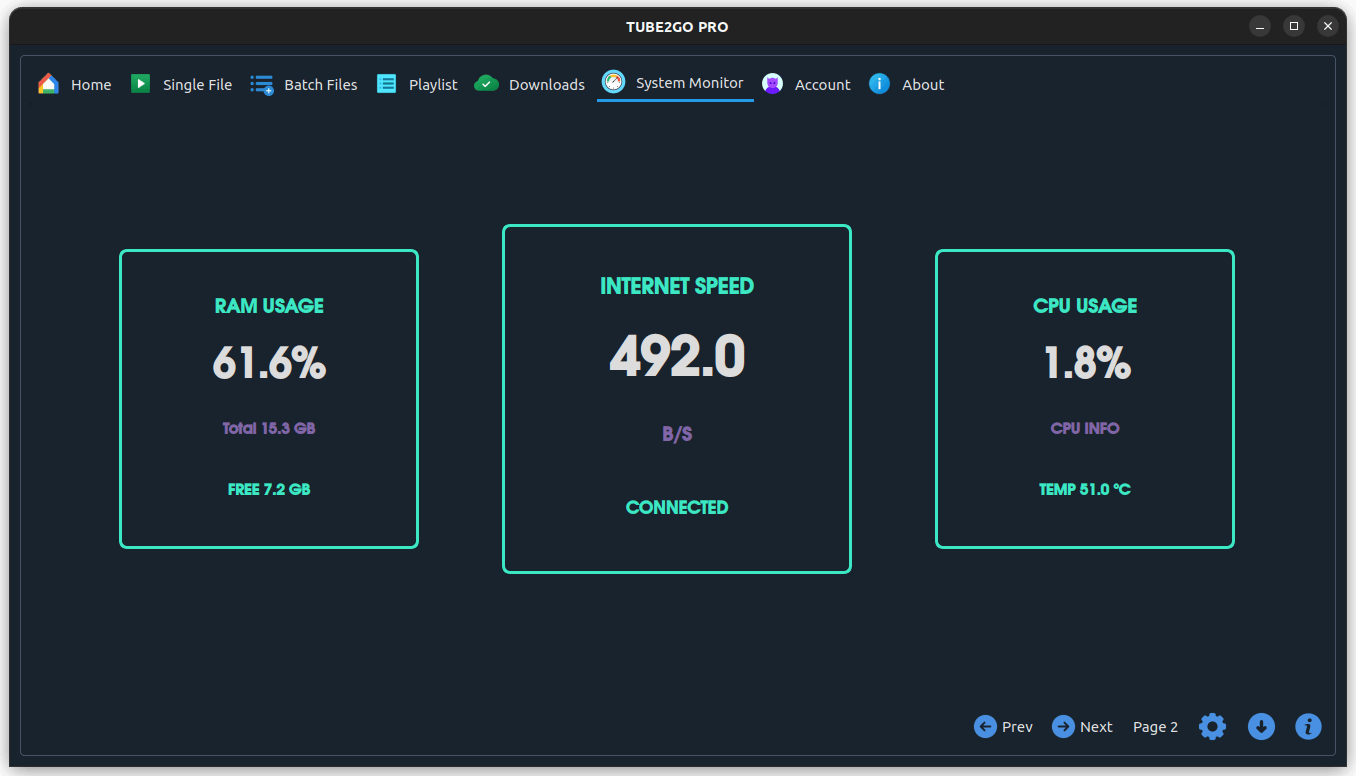
Task: Click the CPU INFO label
Action: [1085, 428]
